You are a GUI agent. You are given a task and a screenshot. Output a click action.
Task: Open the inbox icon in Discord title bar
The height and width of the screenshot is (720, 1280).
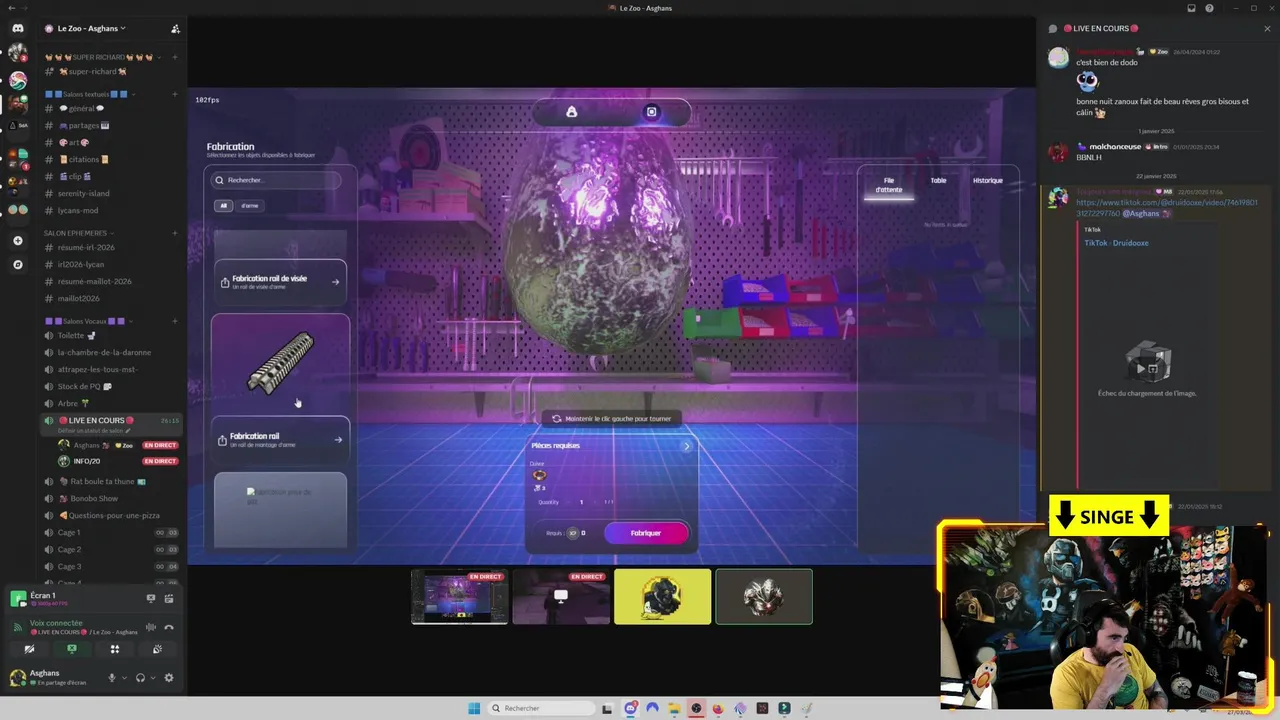pyautogui.click(x=1191, y=8)
